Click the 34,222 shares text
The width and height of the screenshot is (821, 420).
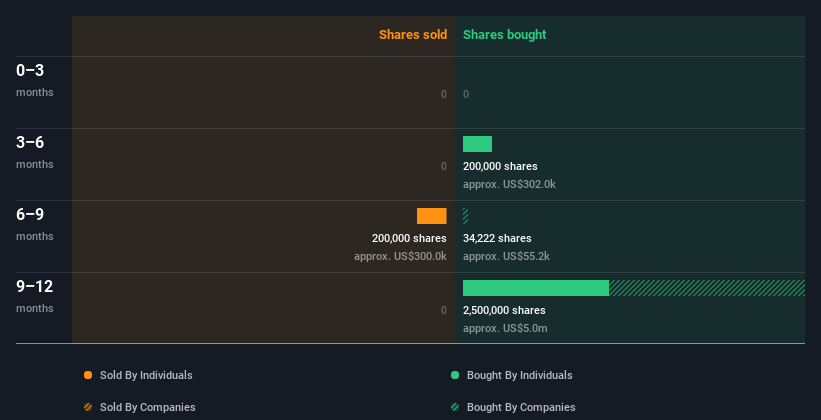[x=497, y=238]
